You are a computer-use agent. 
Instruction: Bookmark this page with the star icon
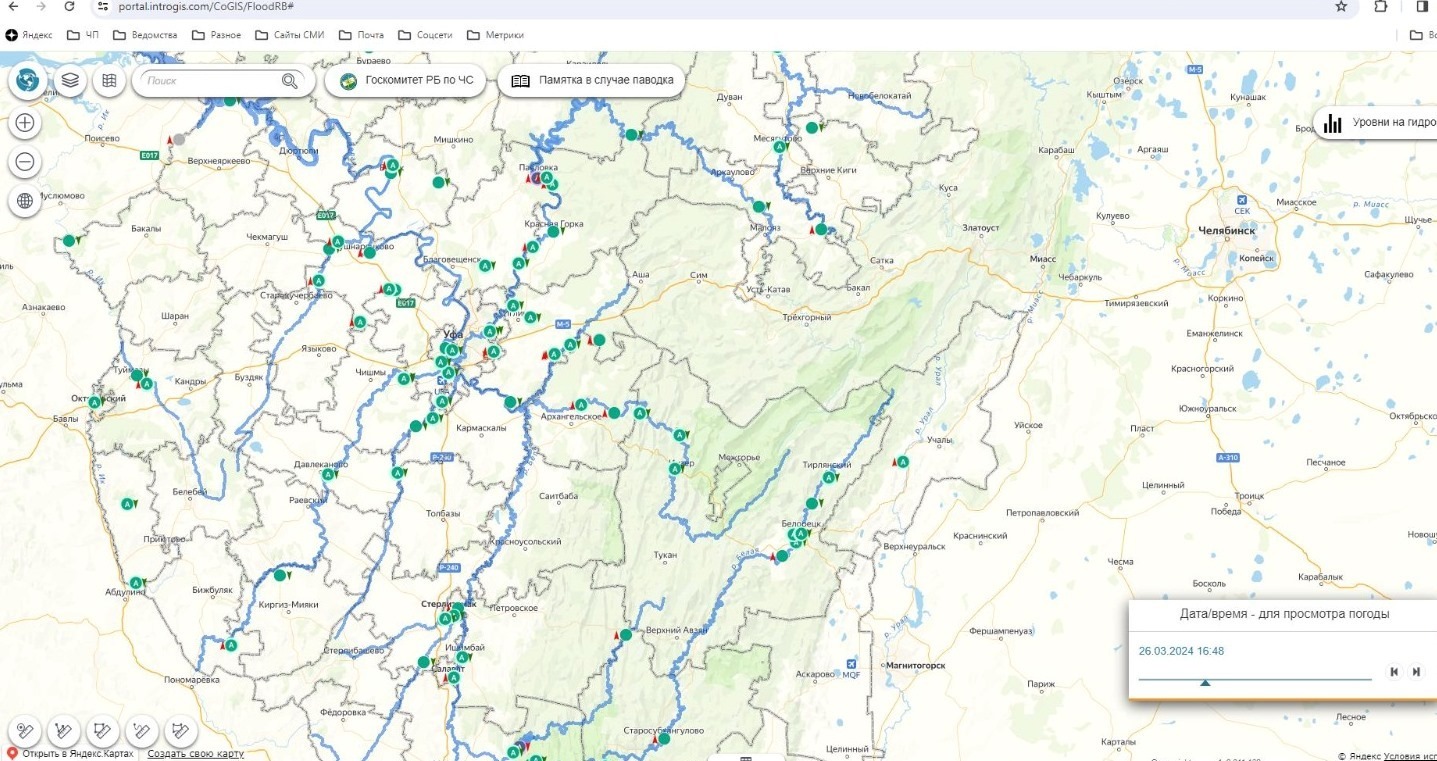pos(1341,6)
